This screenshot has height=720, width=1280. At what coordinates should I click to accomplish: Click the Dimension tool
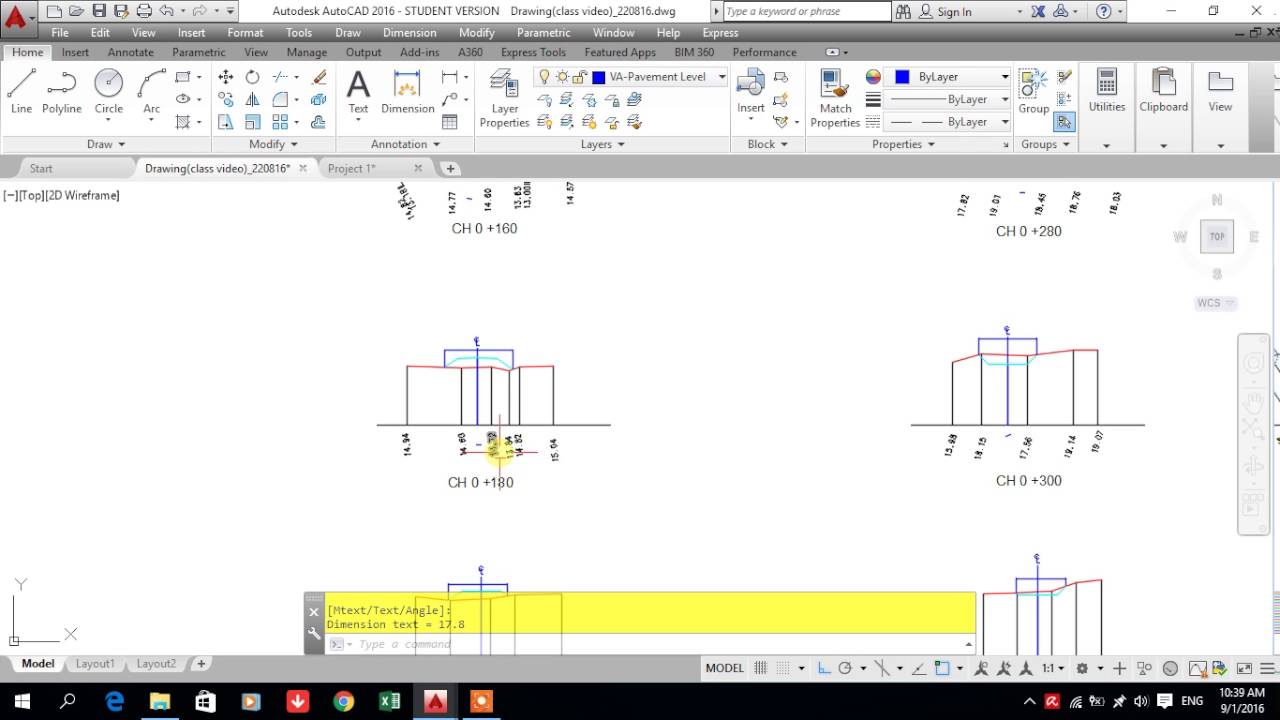tap(408, 91)
